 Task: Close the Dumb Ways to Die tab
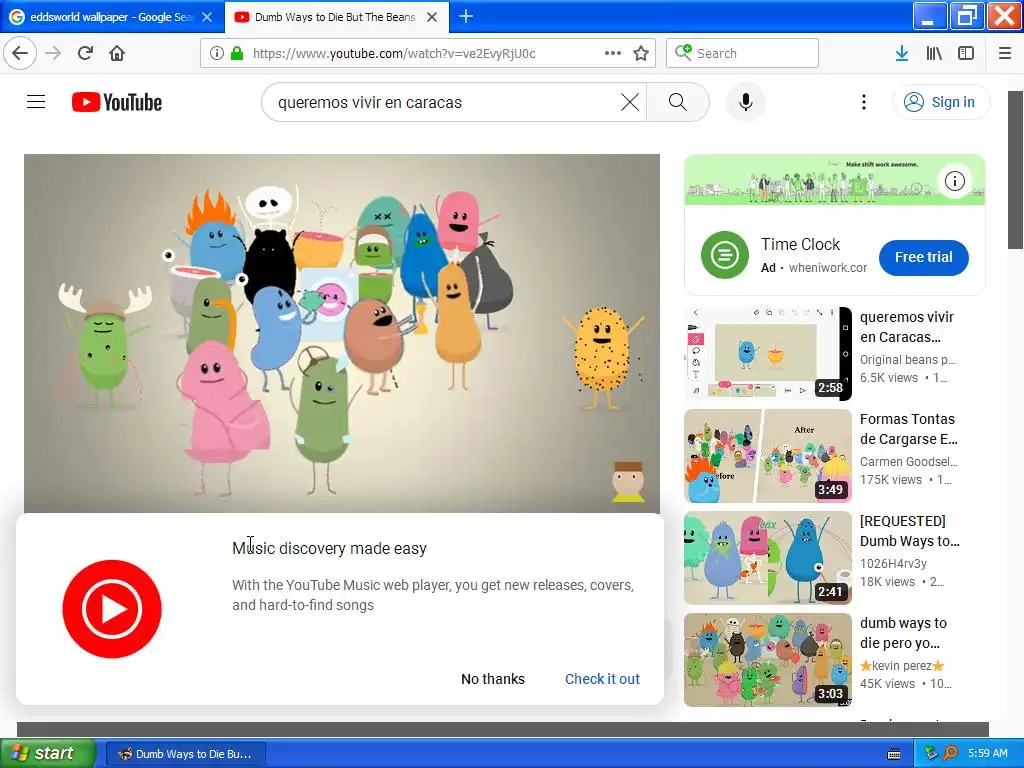coord(432,17)
